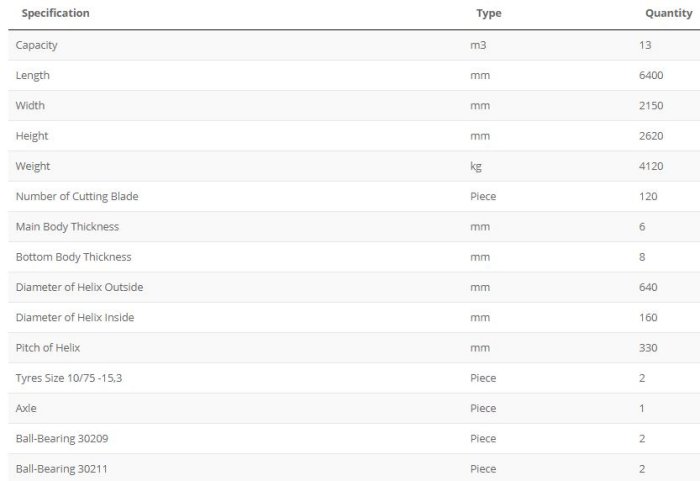Select the Axle row label

click(x=26, y=408)
